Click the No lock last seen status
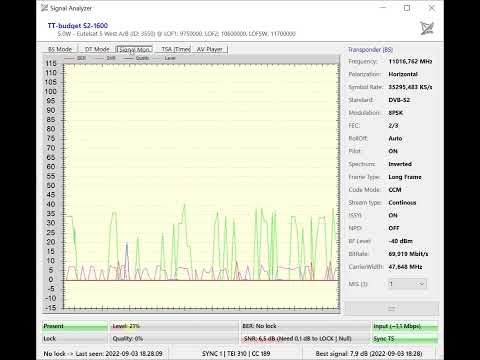 103,353
